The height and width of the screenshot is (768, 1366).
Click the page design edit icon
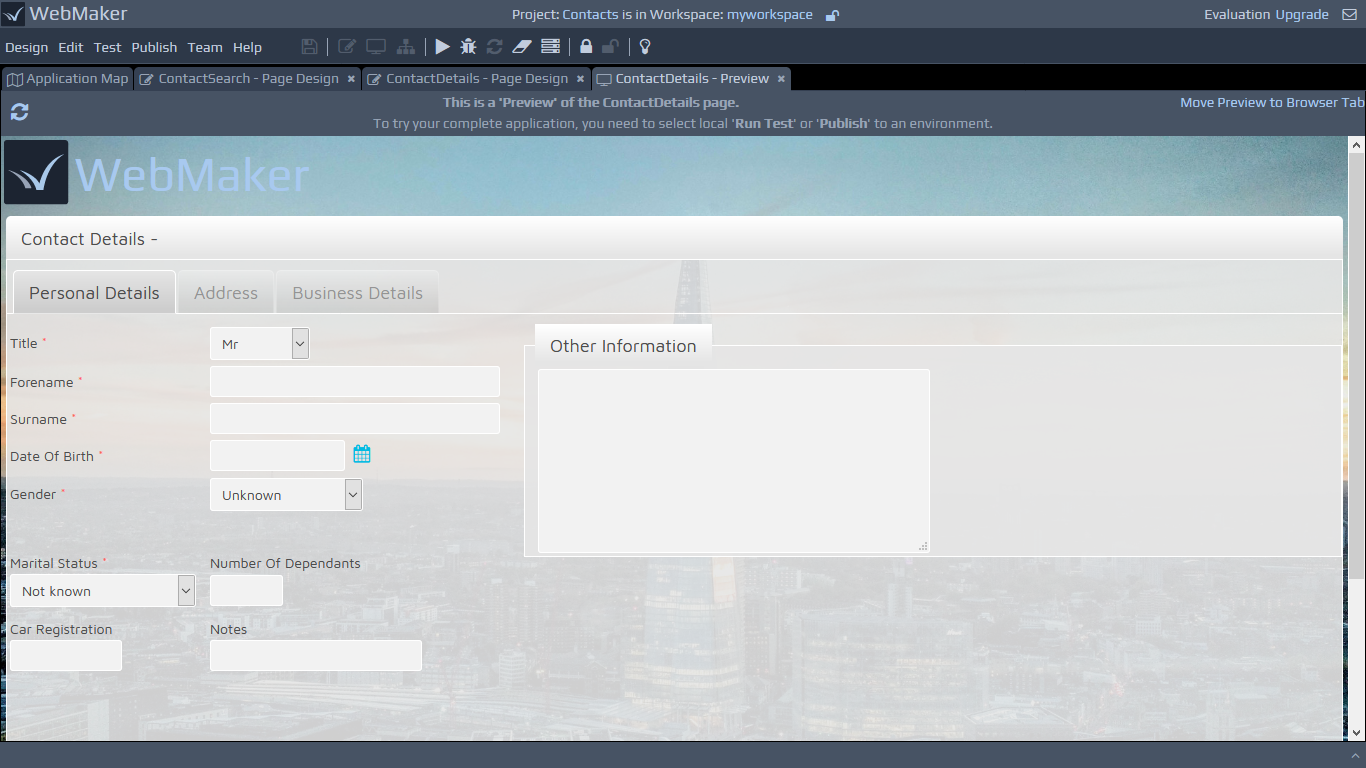[x=347, y=46]
